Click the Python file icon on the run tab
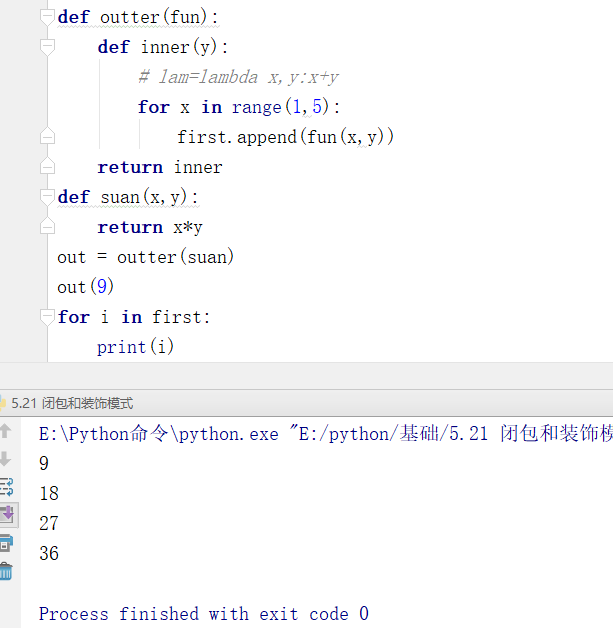Viewport: 613px width, 628px height. tap(3, 403)
